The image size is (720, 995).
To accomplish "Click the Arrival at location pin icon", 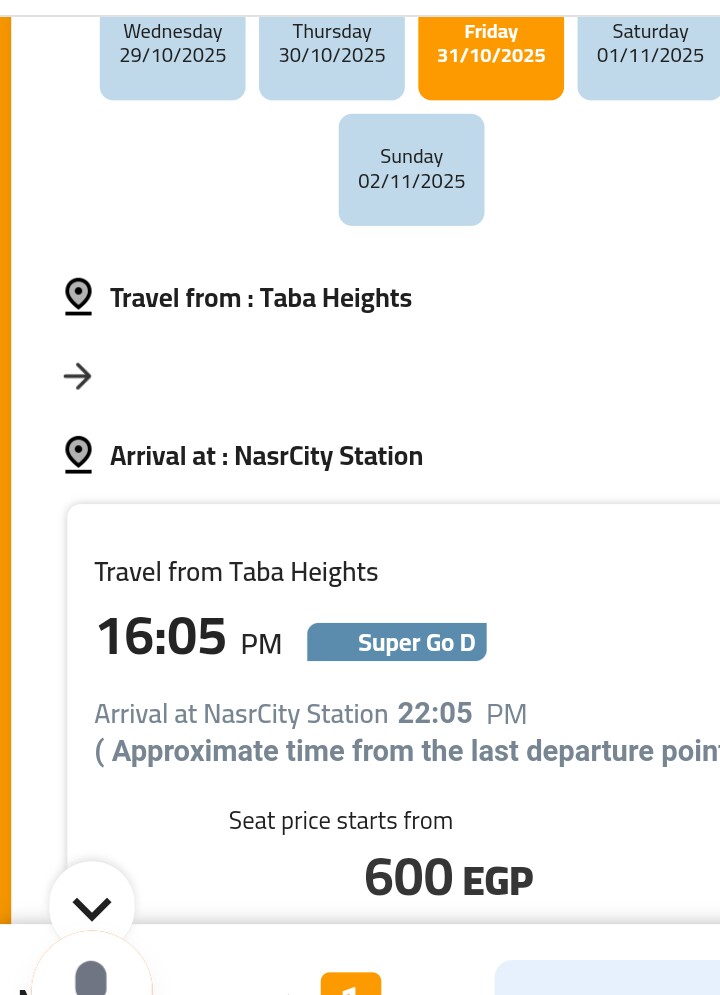I will (78, 455).
